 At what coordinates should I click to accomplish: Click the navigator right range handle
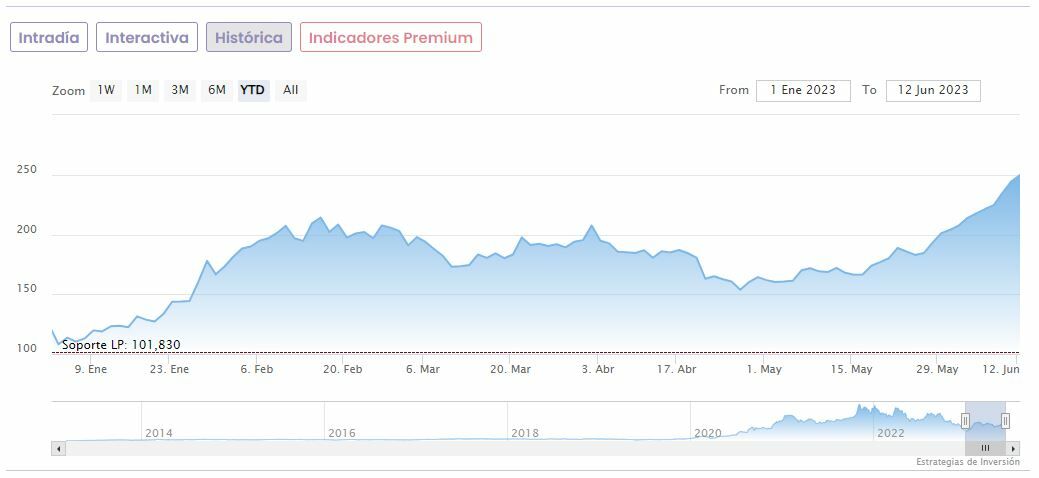[1005, 420]
